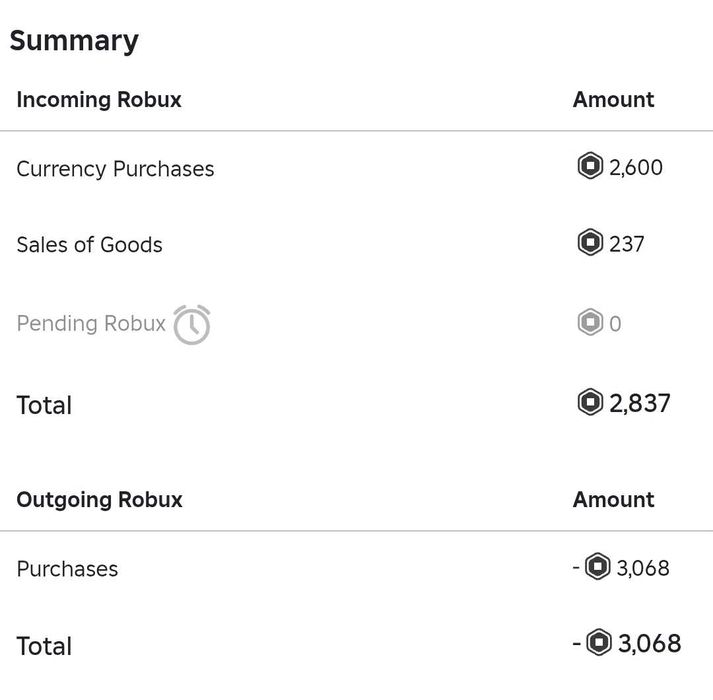Open the Sales of Goods details

coord(89,245)
